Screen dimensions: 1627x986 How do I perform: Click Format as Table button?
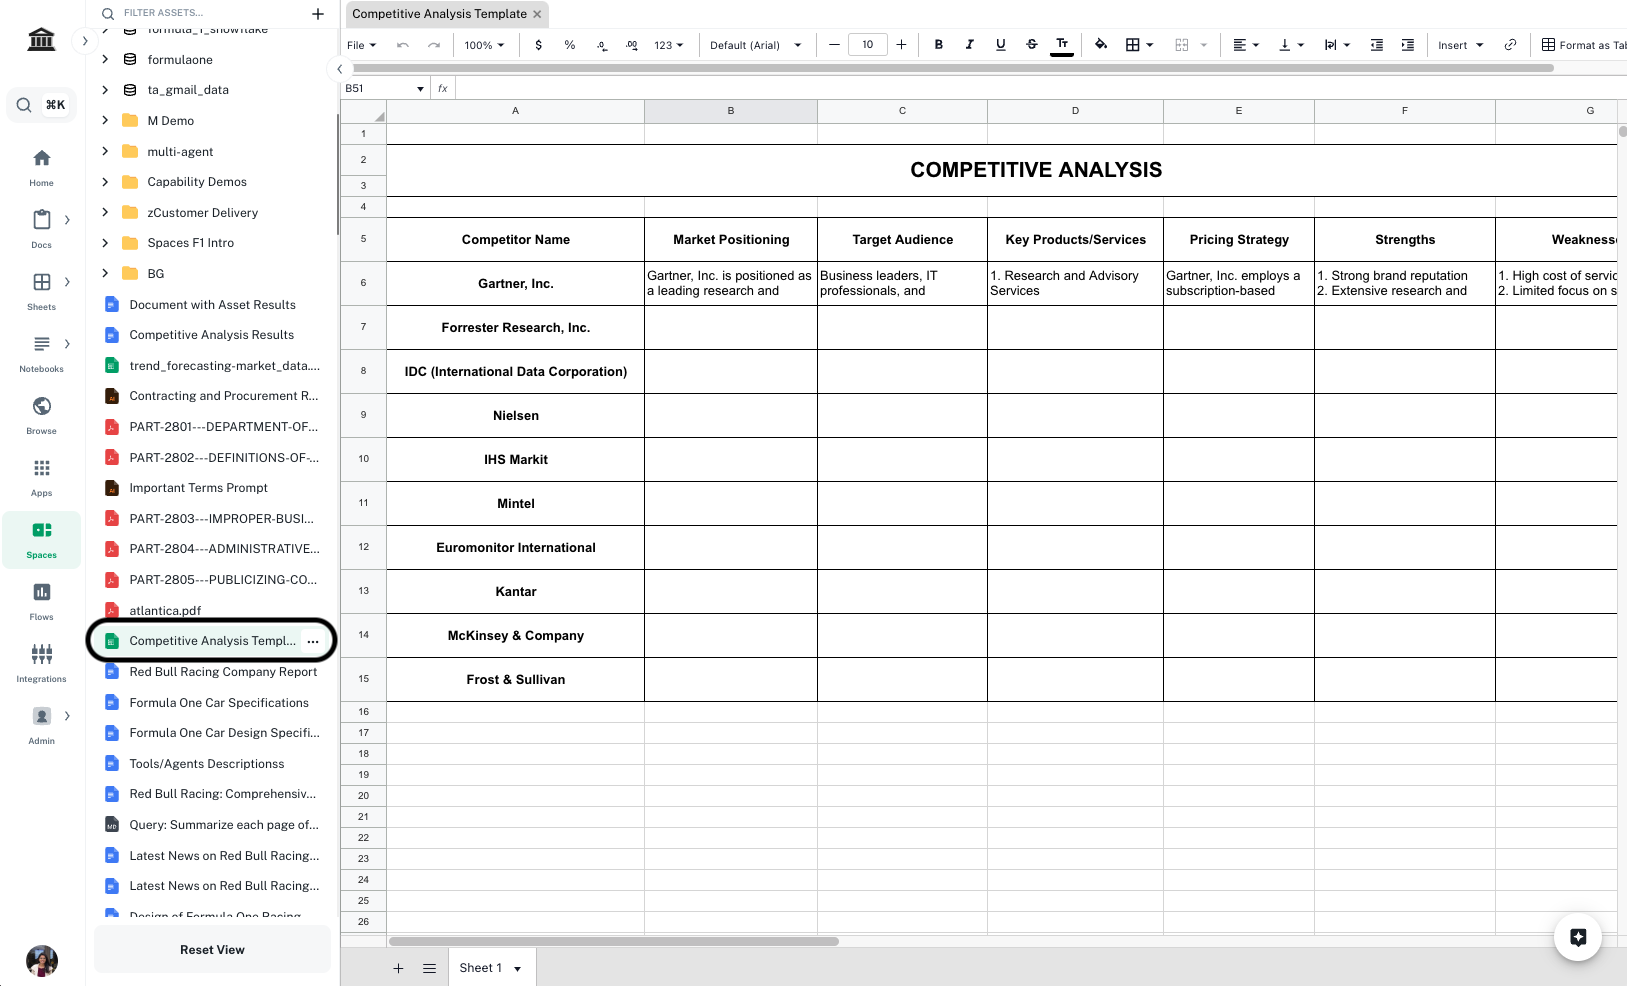pos(1584,45)
